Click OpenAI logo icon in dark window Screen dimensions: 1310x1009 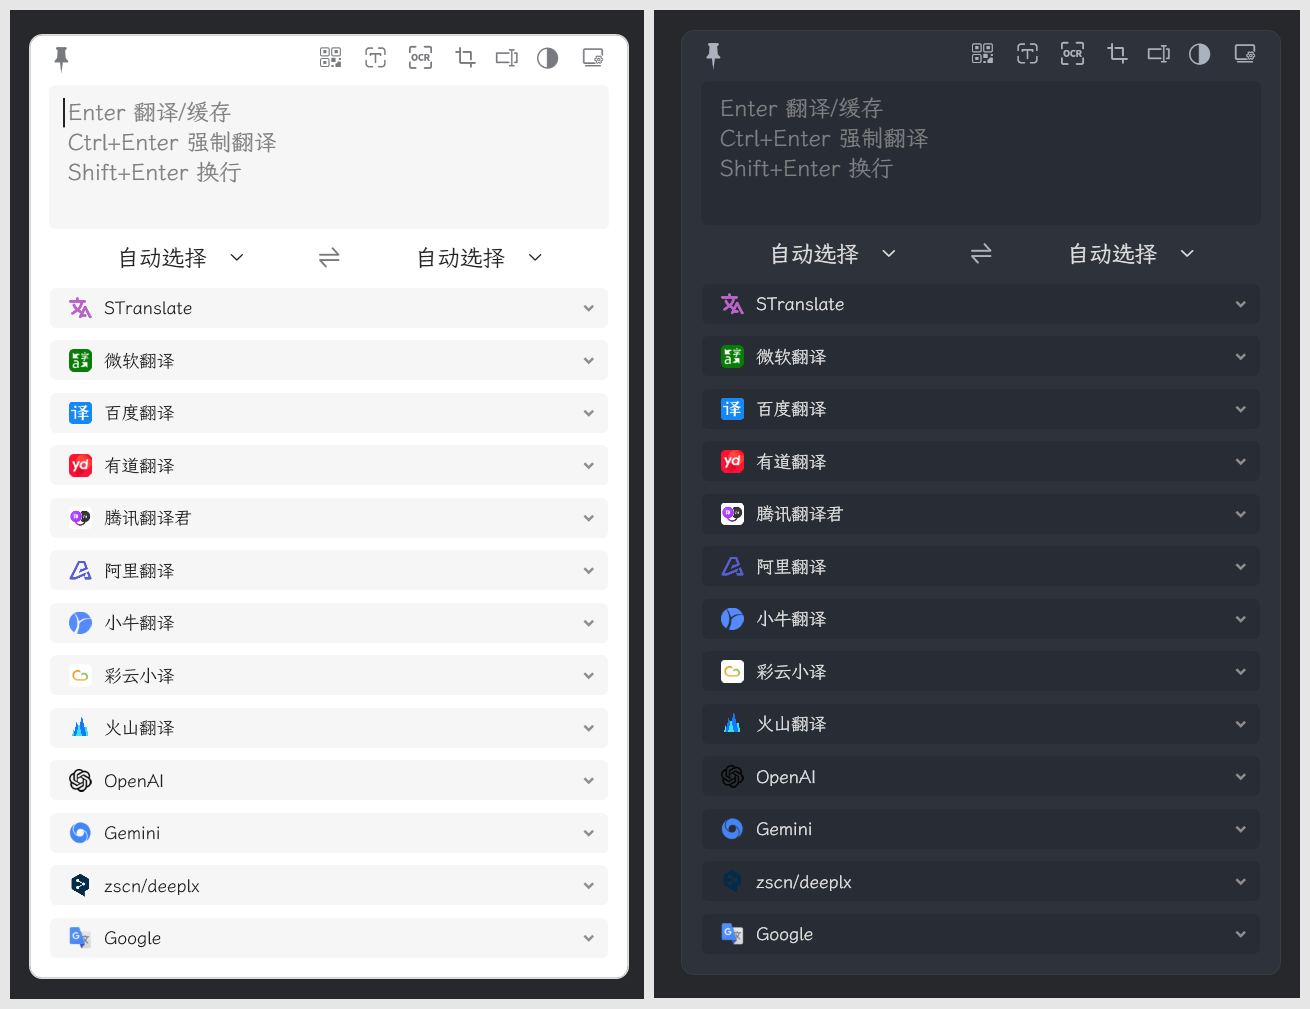pyautogui.click(x=732, y=777)
